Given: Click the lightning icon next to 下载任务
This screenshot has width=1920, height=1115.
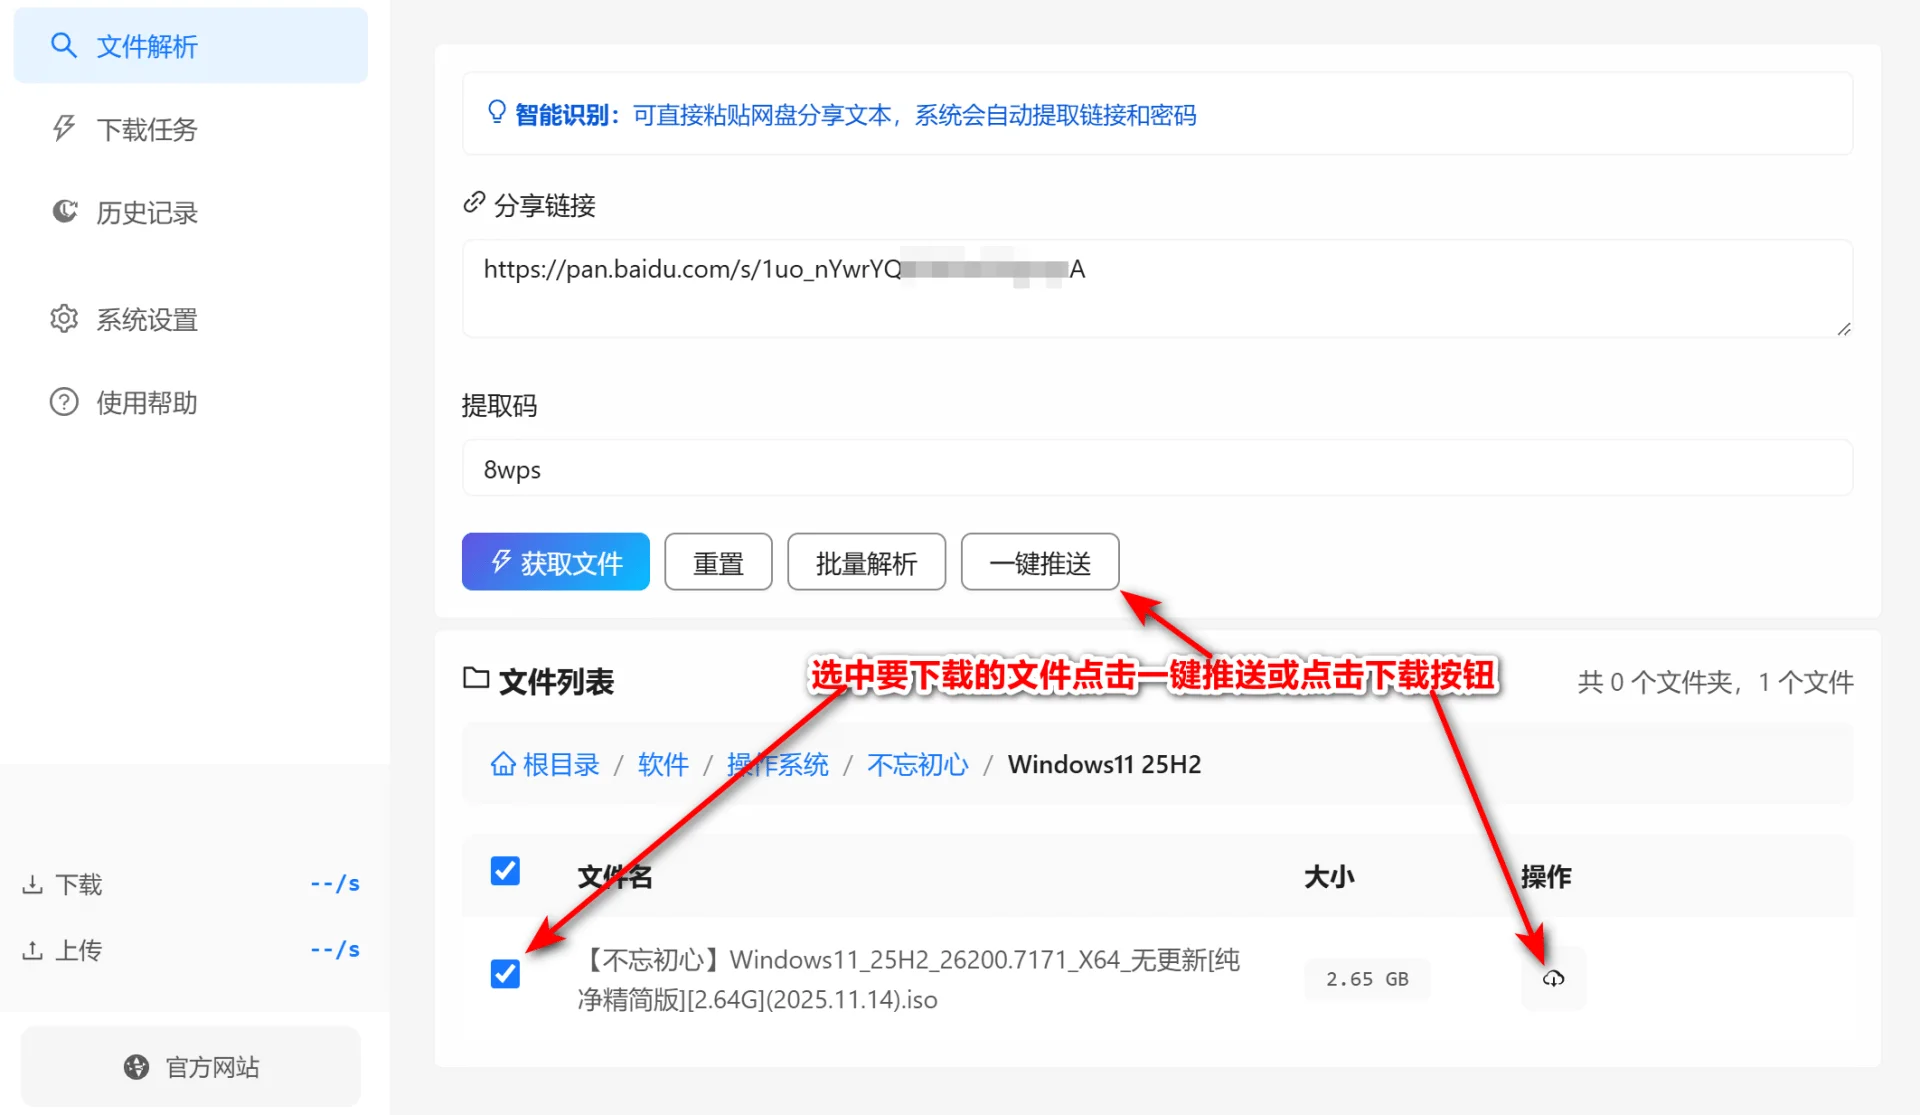Looking at the screenshot, I should click(x=64, y=129).
